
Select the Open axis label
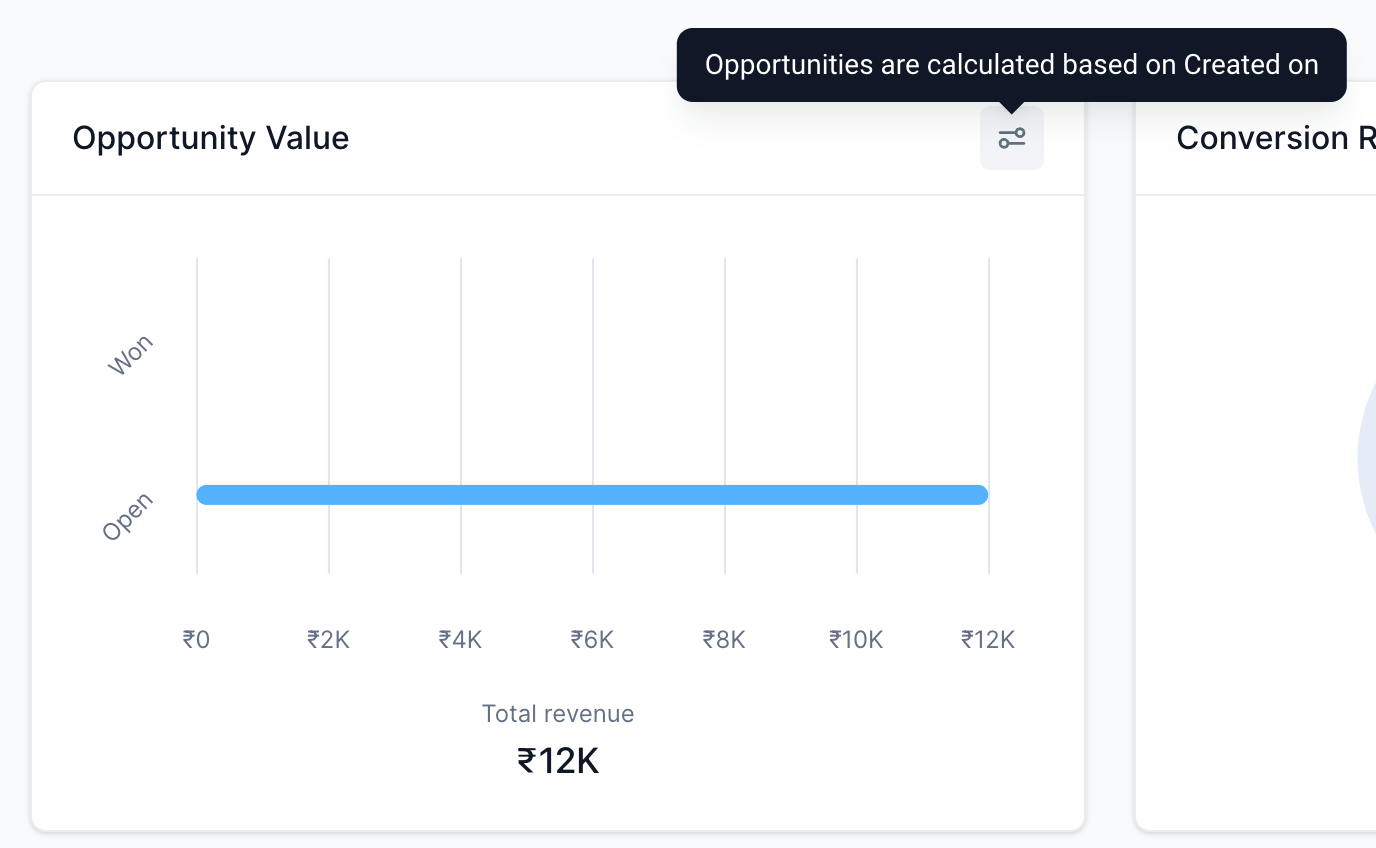pos(128,517)
